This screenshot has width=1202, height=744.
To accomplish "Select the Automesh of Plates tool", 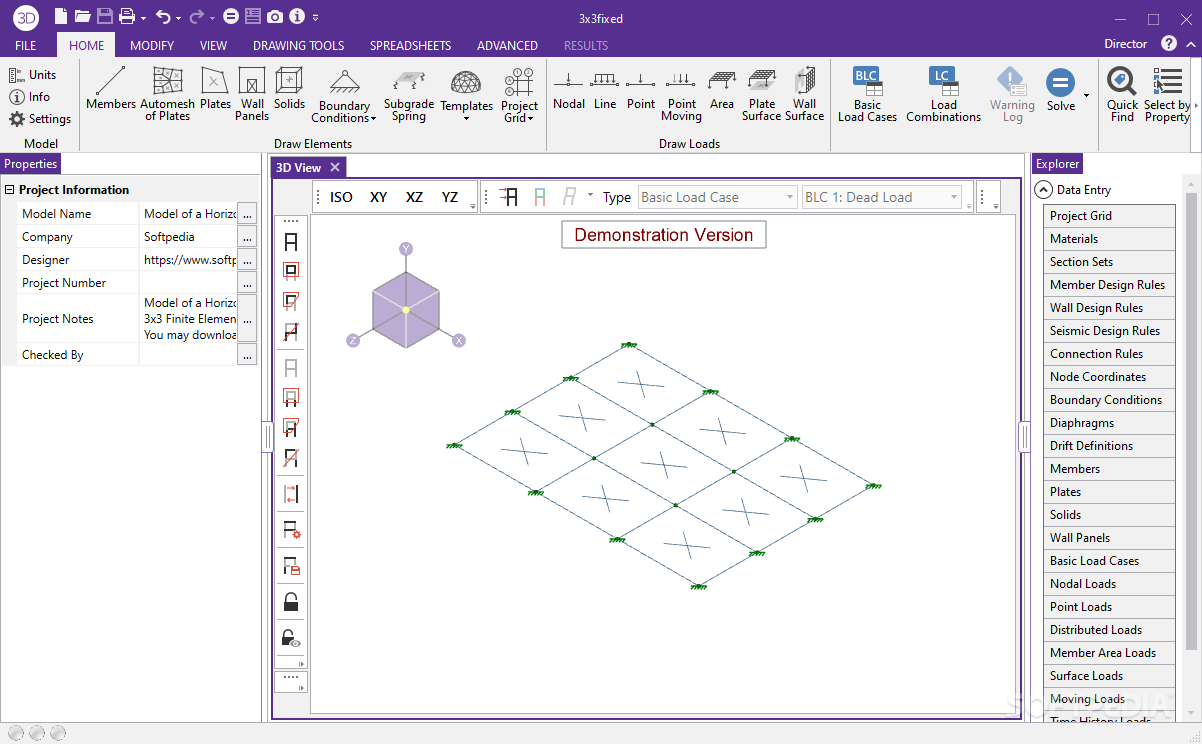I will (167, 95).
